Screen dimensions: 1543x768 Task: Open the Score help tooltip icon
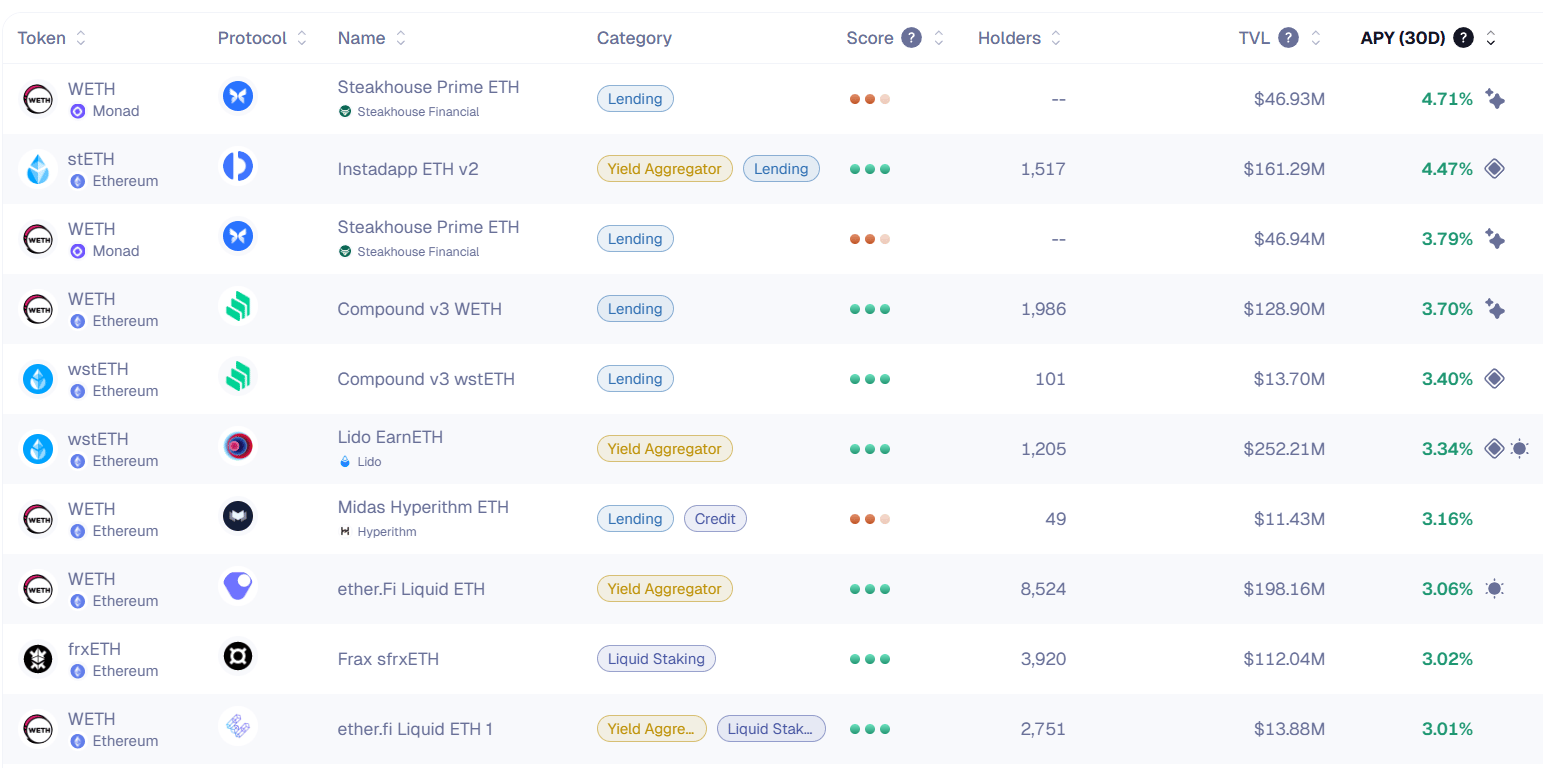[x=911, y=38]
